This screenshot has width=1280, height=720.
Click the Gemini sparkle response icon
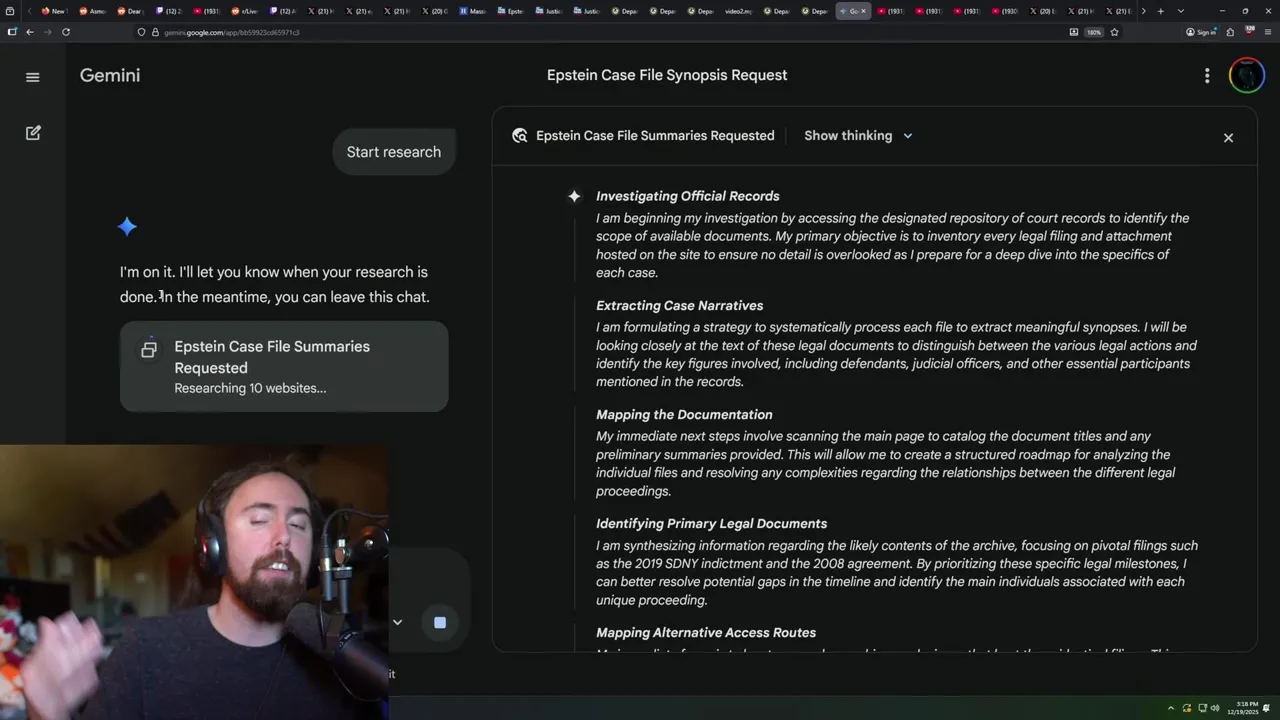pyautogui.click(x=127, y=227)
